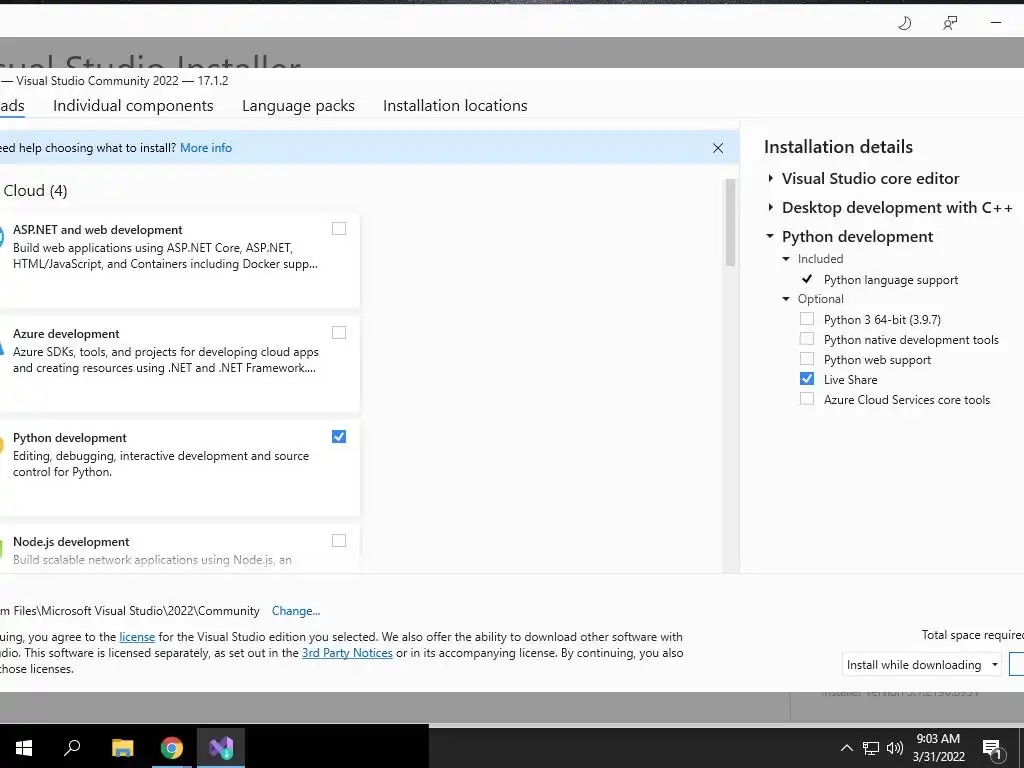Open File Explorer from taskbar
This screenshot has height=768, width=1024.
pos(122,747)
